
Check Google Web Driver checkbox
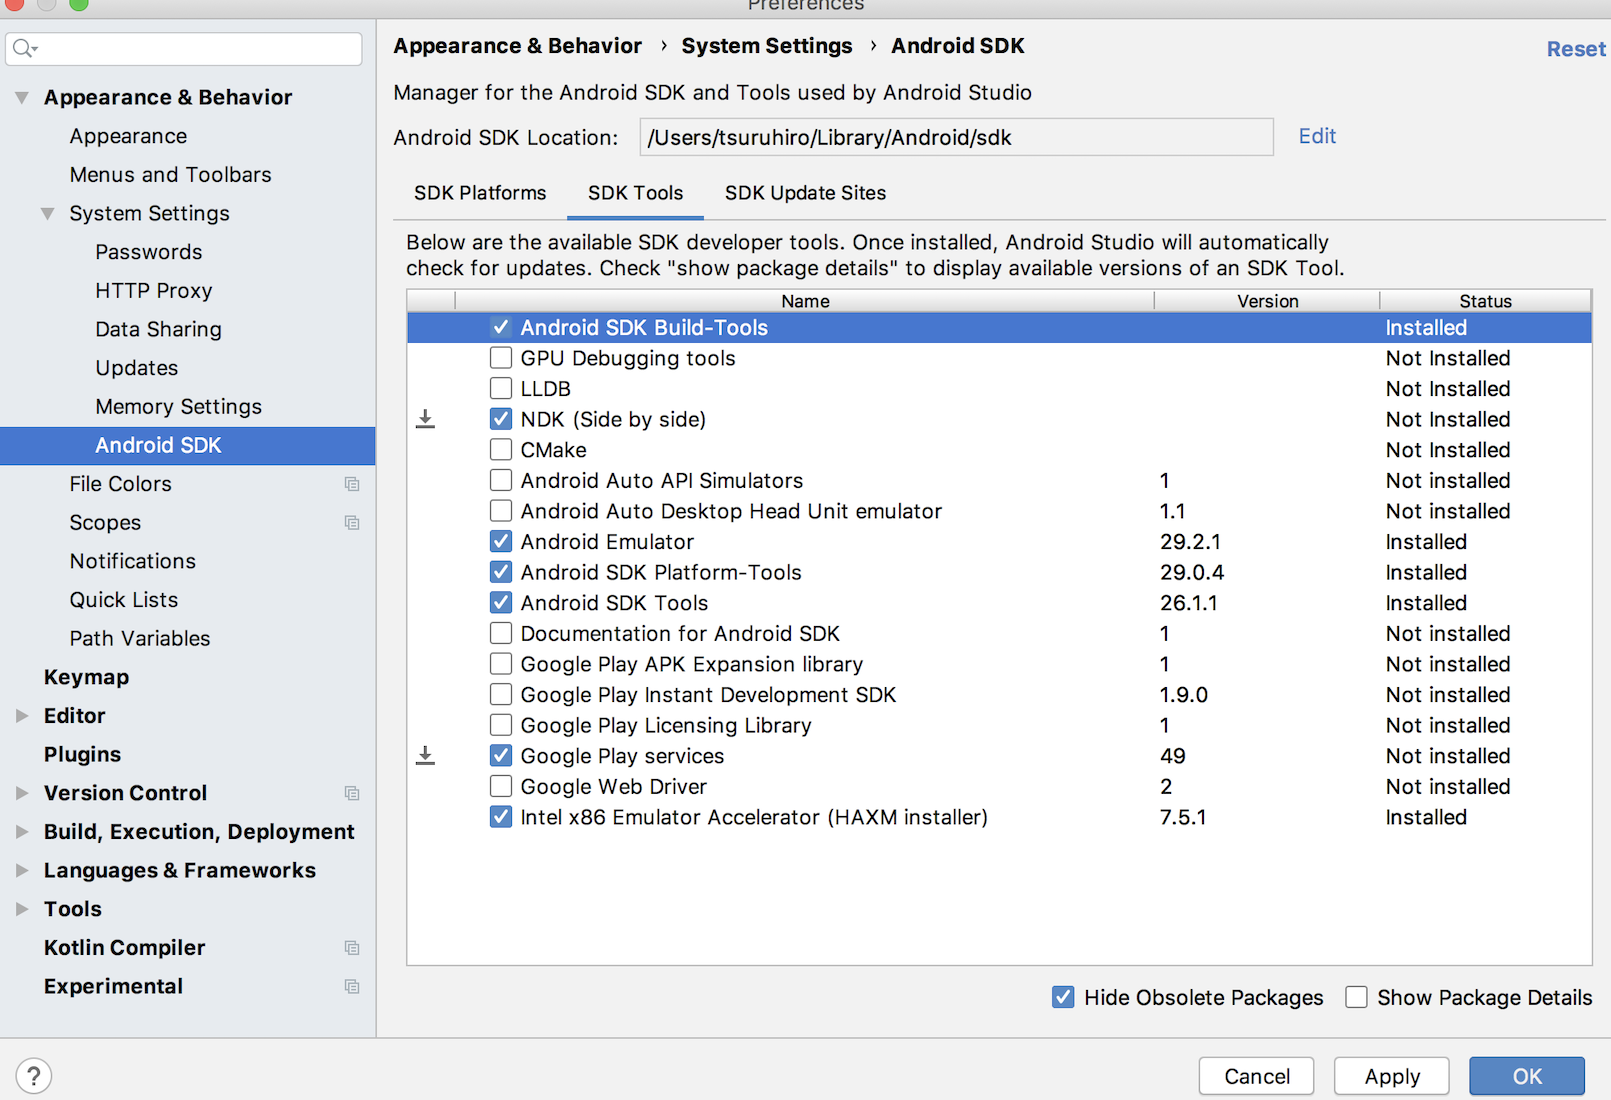[501, 787]
